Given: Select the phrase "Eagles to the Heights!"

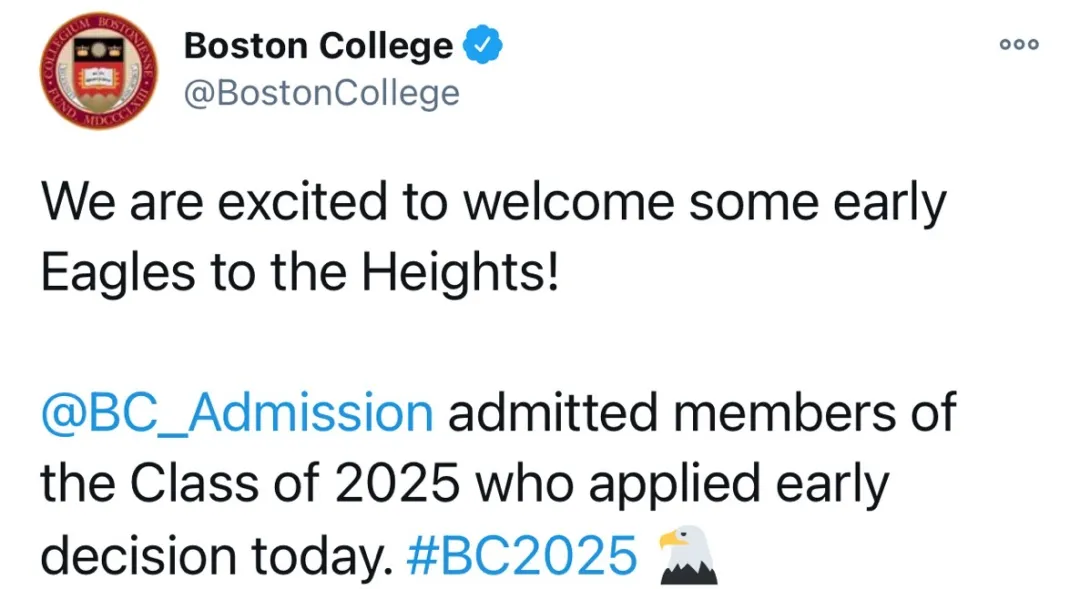Looking at the screenshot, I should tap(300, 273).
